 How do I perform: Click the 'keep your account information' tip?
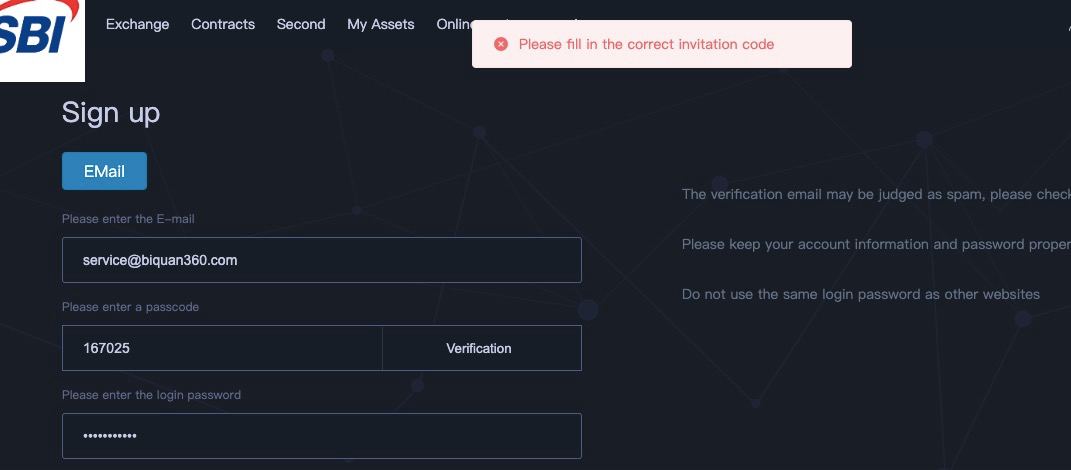click(876, 245)
